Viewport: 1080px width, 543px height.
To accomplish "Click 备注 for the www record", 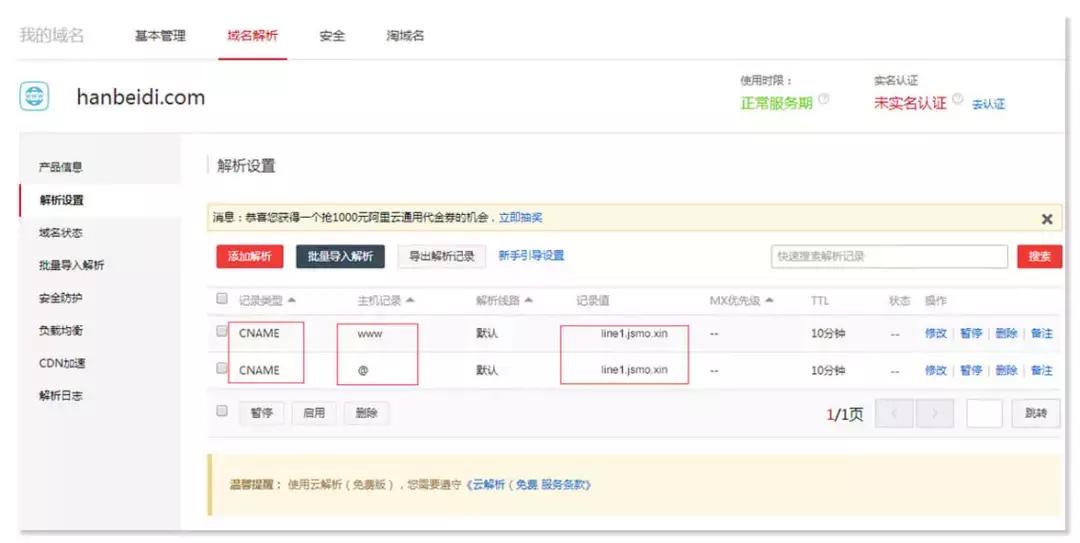I will [x=1041, y=334].
